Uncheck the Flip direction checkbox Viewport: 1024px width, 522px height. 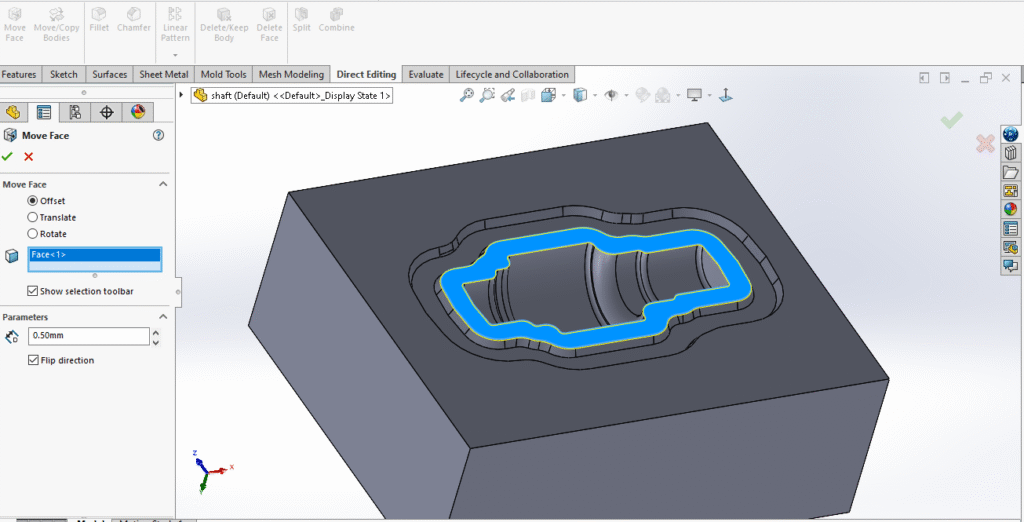[33, 360]
